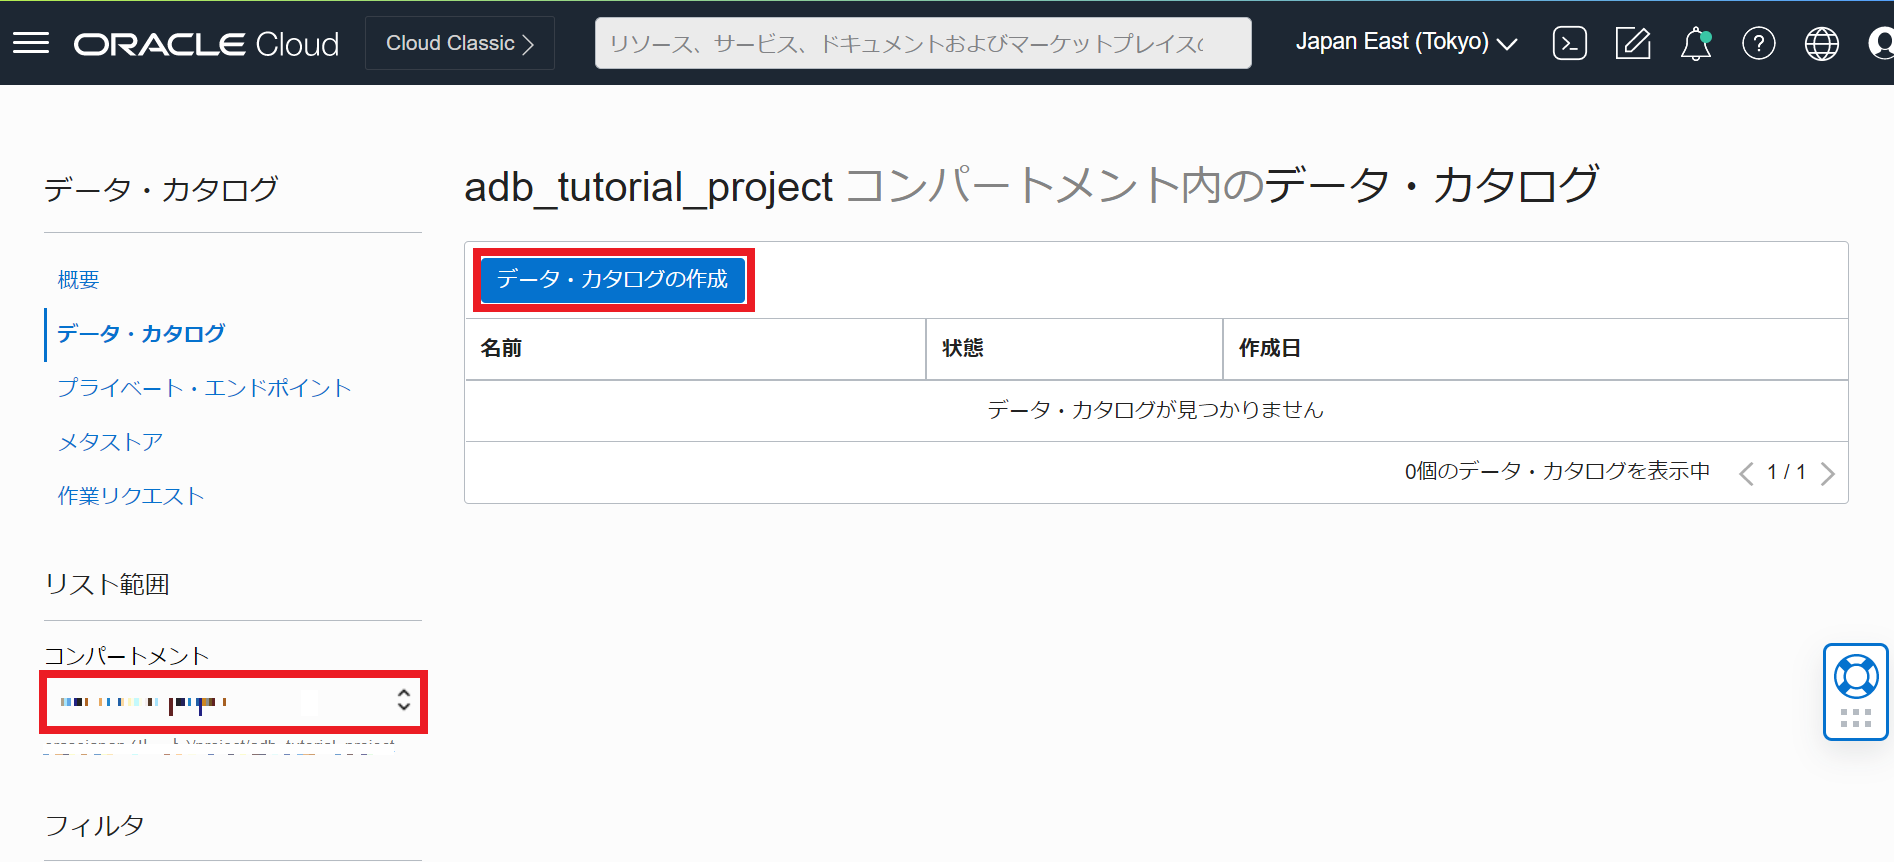
Task: Launch Cloud Shell from the header
Action: [1569, 43]
